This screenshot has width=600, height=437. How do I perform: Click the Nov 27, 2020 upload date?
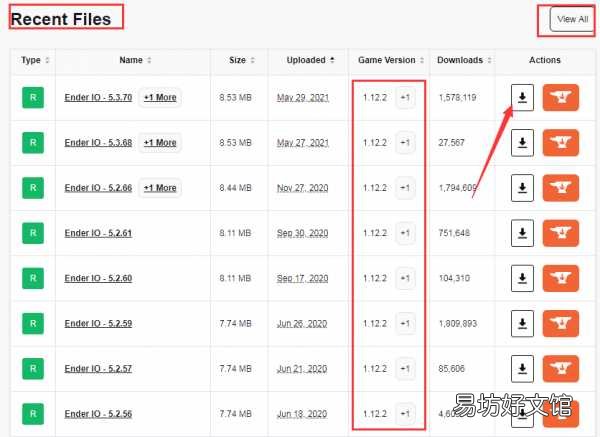[x=303, y=188]
